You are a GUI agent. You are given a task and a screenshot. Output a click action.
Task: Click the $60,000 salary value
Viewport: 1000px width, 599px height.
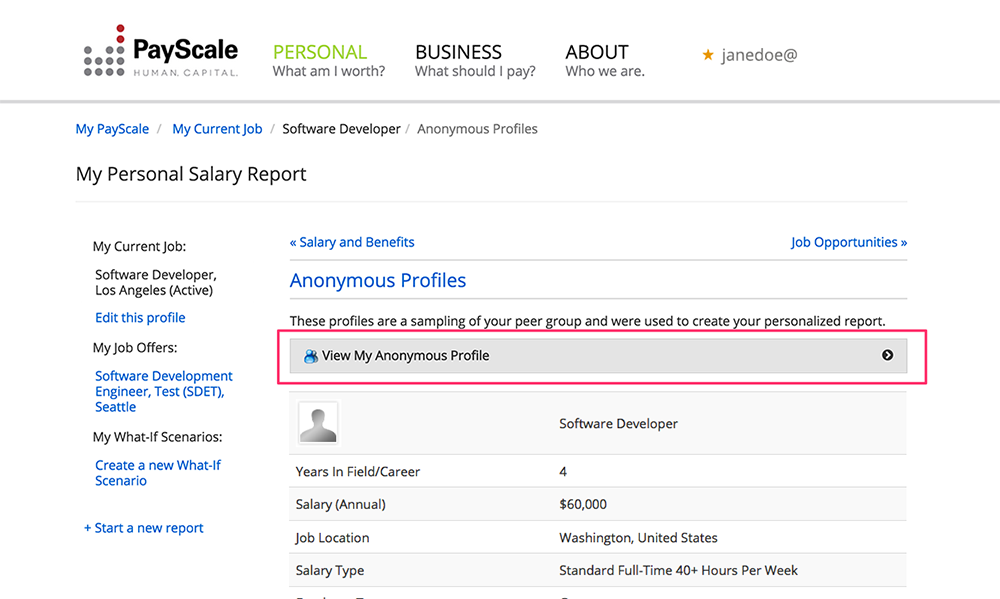(583, 505)
